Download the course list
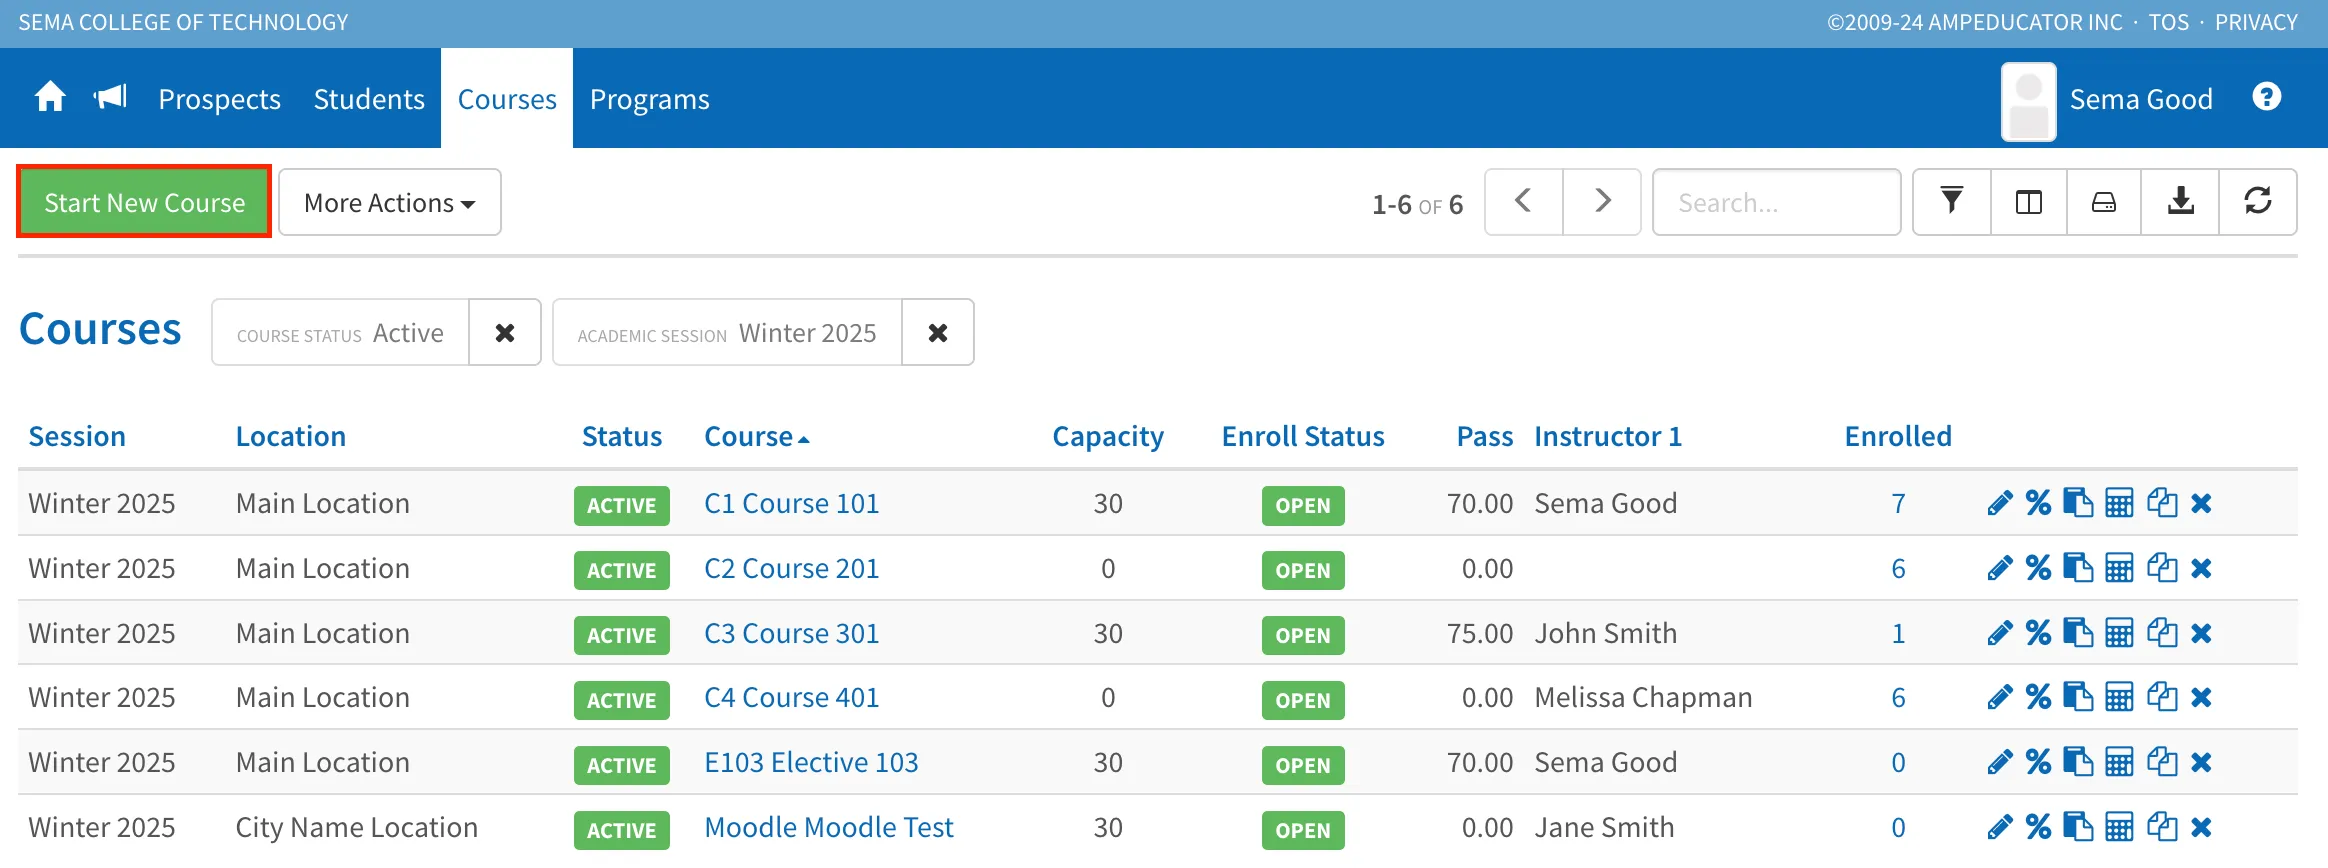Image resolution: width=2328 pixels, height=868 pixels. pyautogui.click(x=2180, y=202)
